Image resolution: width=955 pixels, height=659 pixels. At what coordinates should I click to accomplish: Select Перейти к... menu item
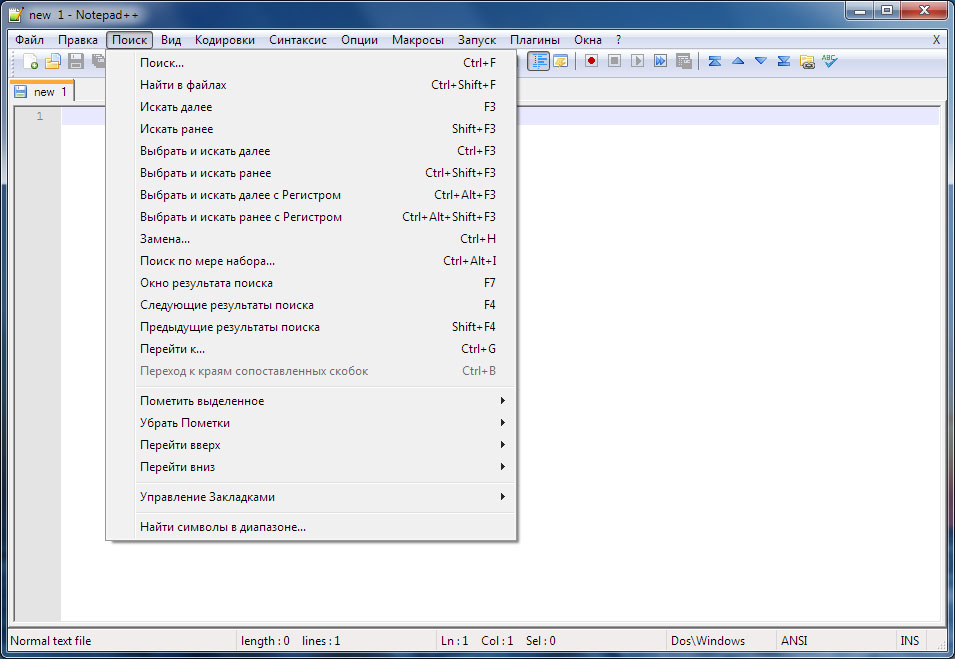point(172,349)
